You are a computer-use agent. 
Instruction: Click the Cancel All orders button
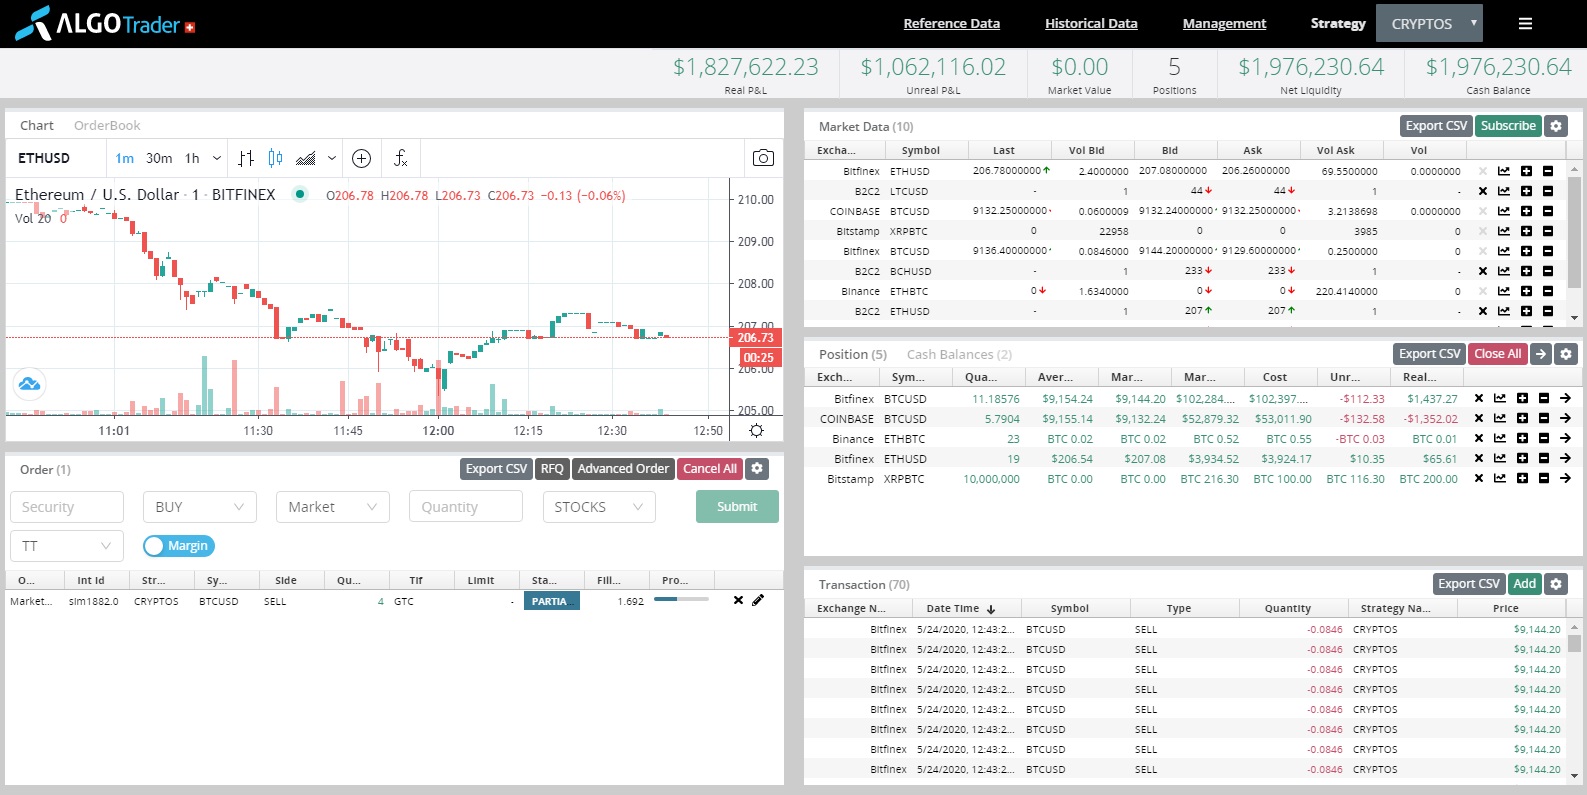(710, 468)
